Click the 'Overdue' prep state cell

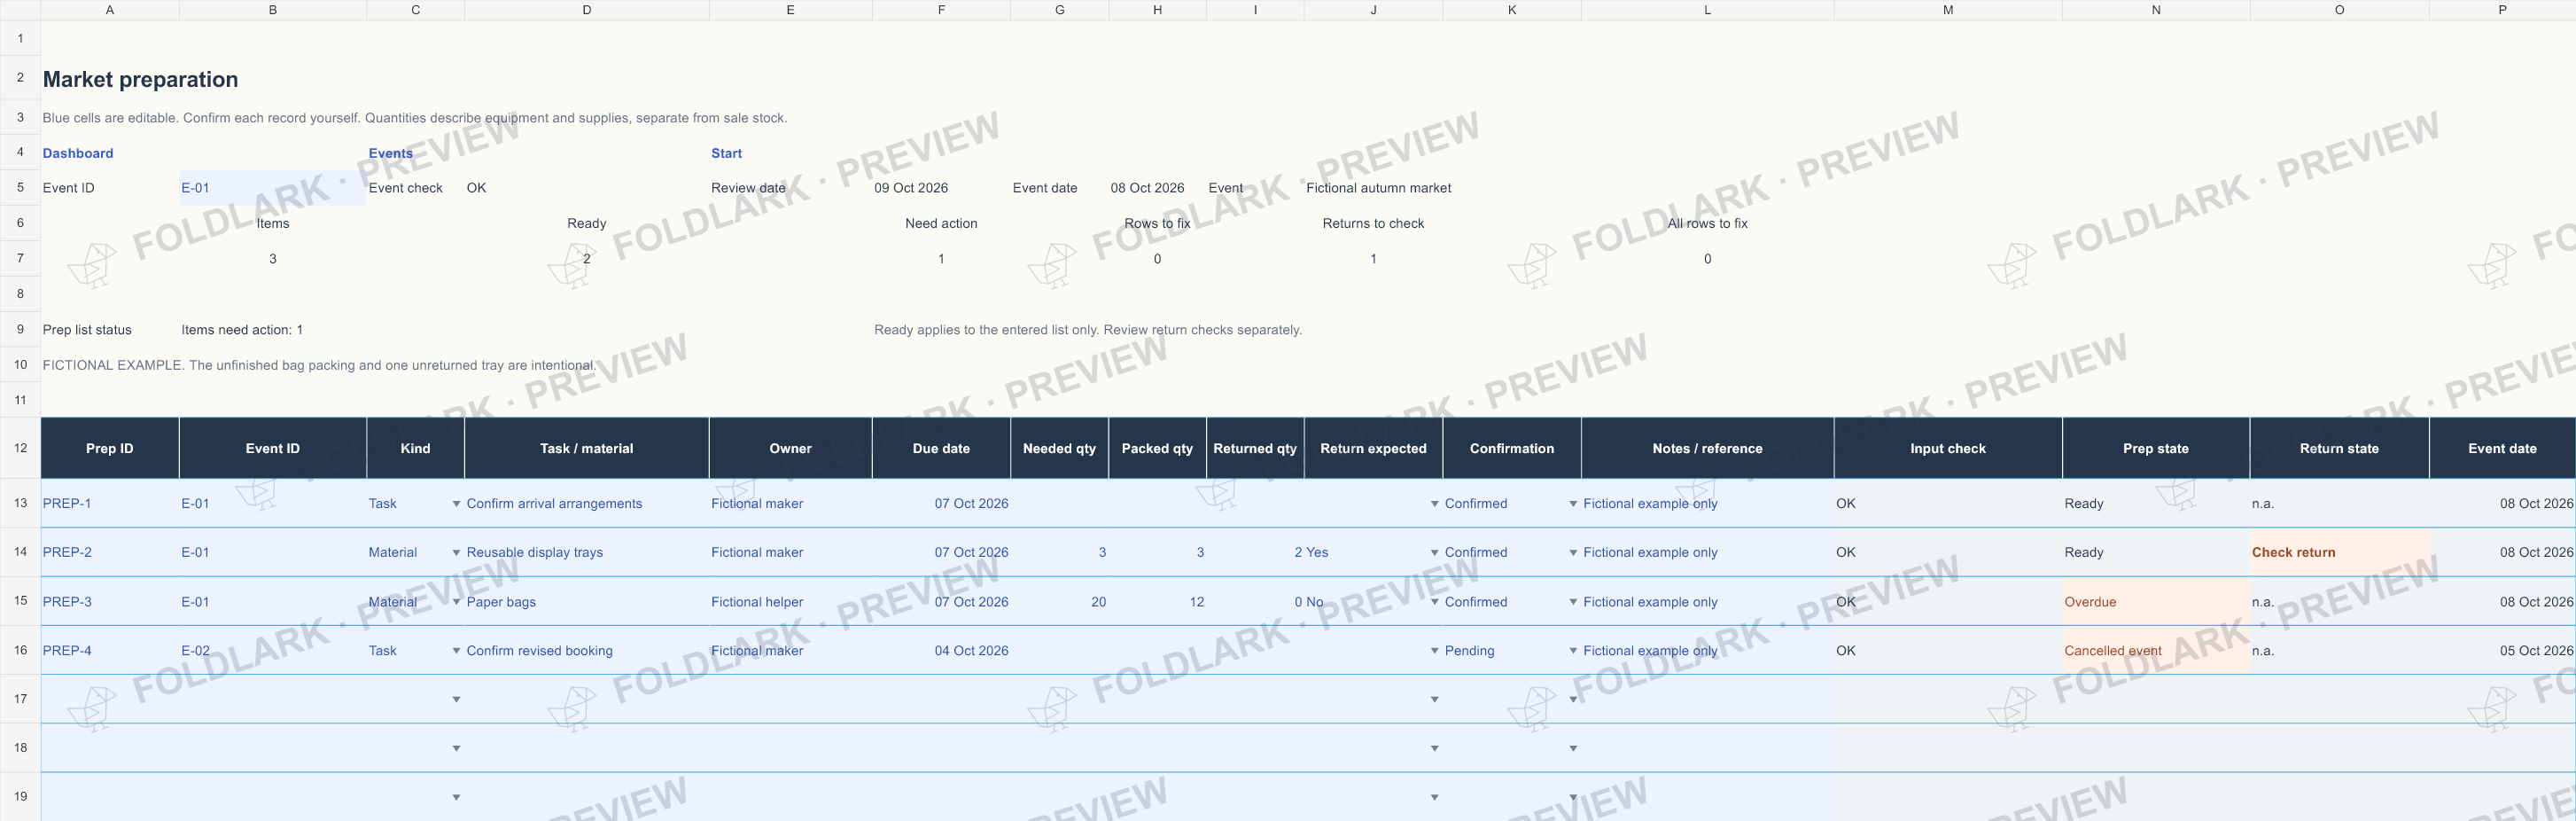click(2156, 602)
